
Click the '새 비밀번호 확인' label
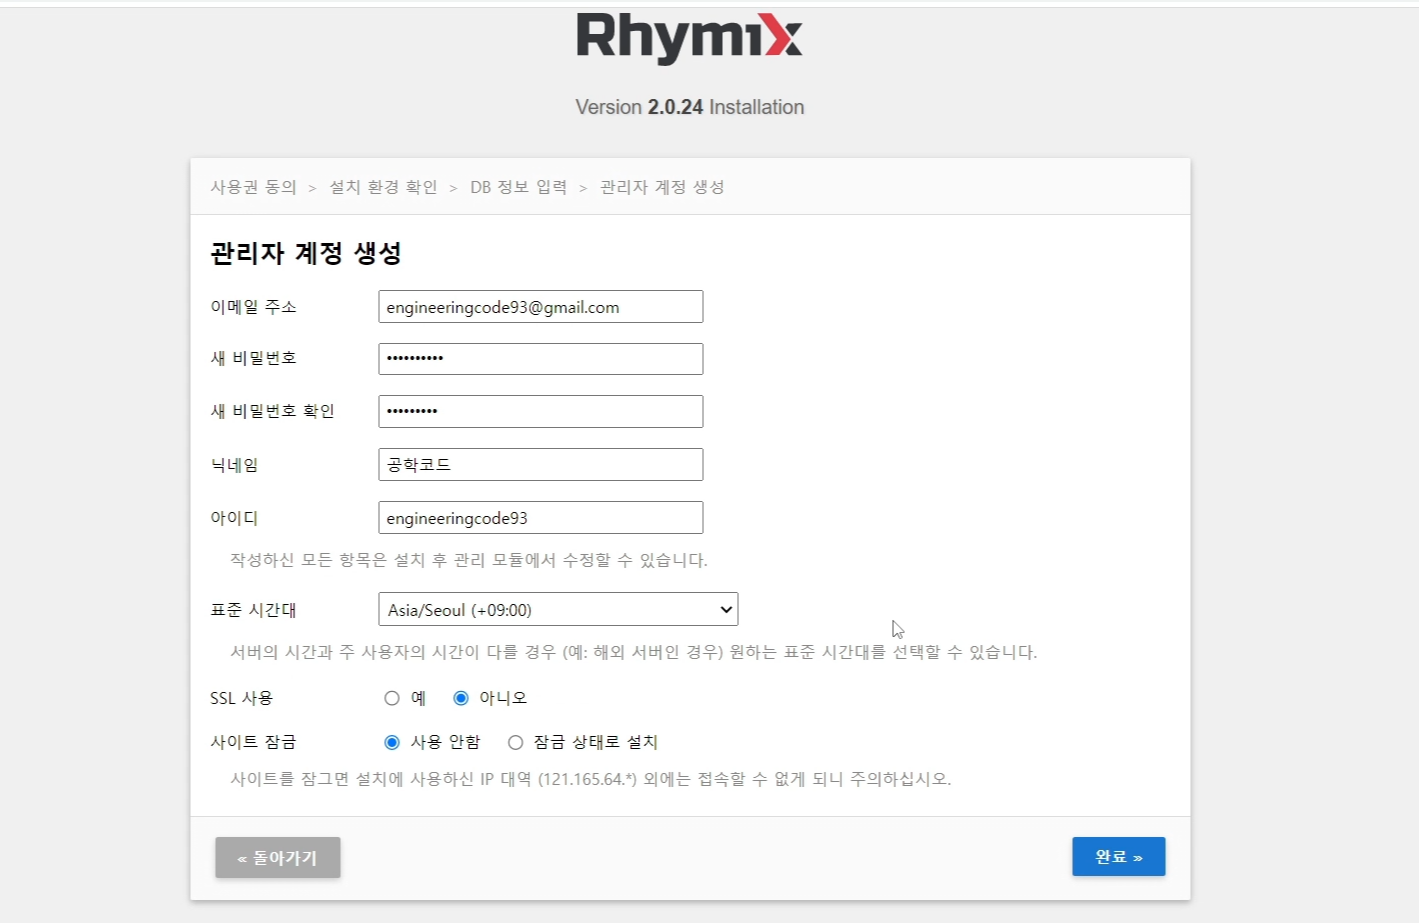[x=272, y=411]
